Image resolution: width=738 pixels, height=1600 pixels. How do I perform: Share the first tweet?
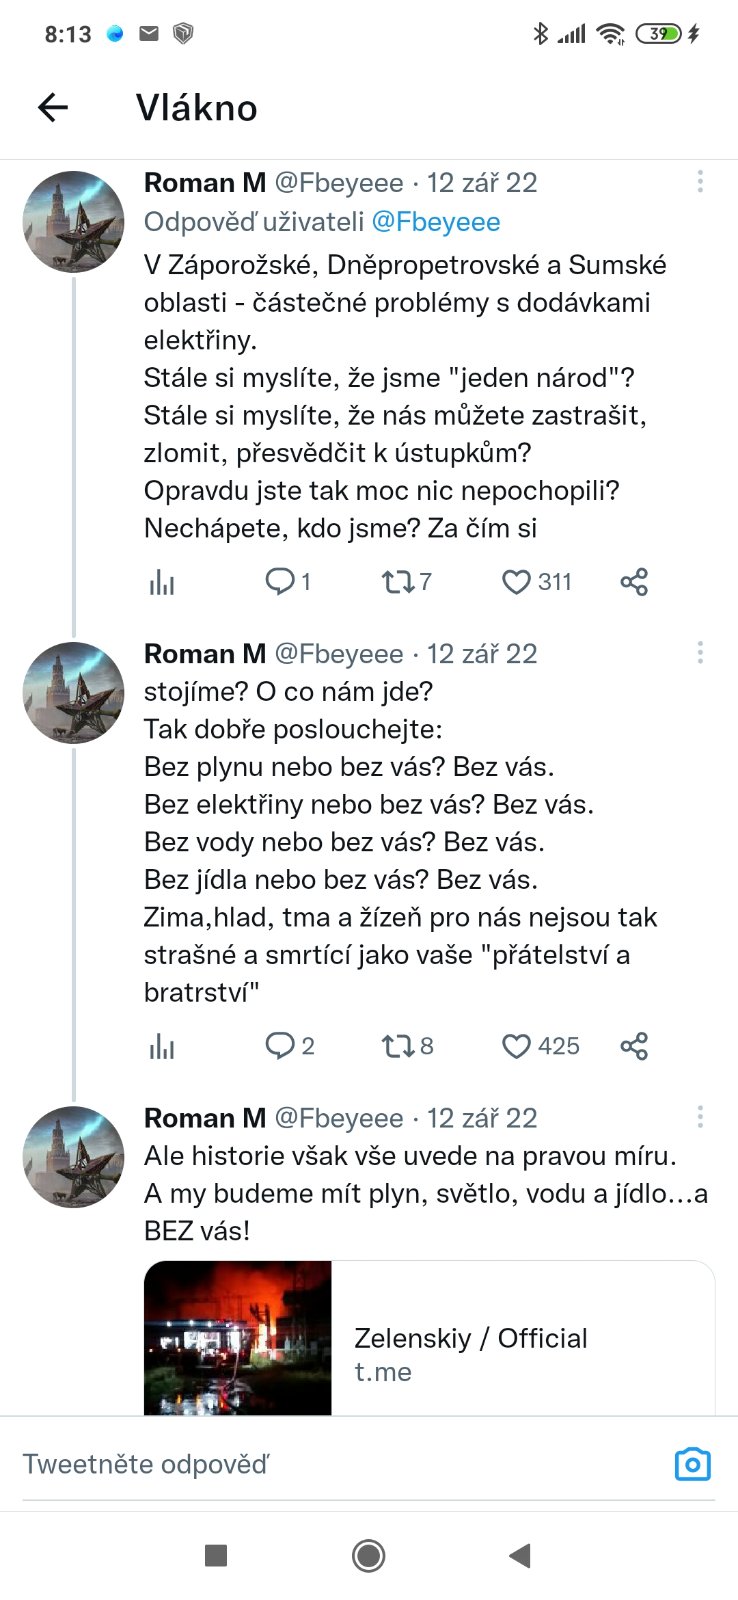634,582
